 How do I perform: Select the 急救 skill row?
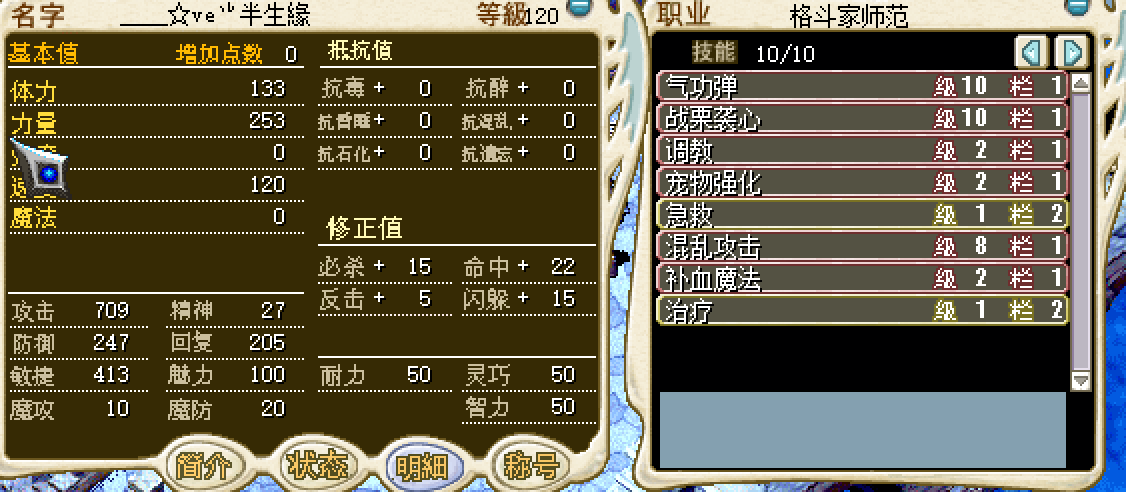click(x=862, y=214)
